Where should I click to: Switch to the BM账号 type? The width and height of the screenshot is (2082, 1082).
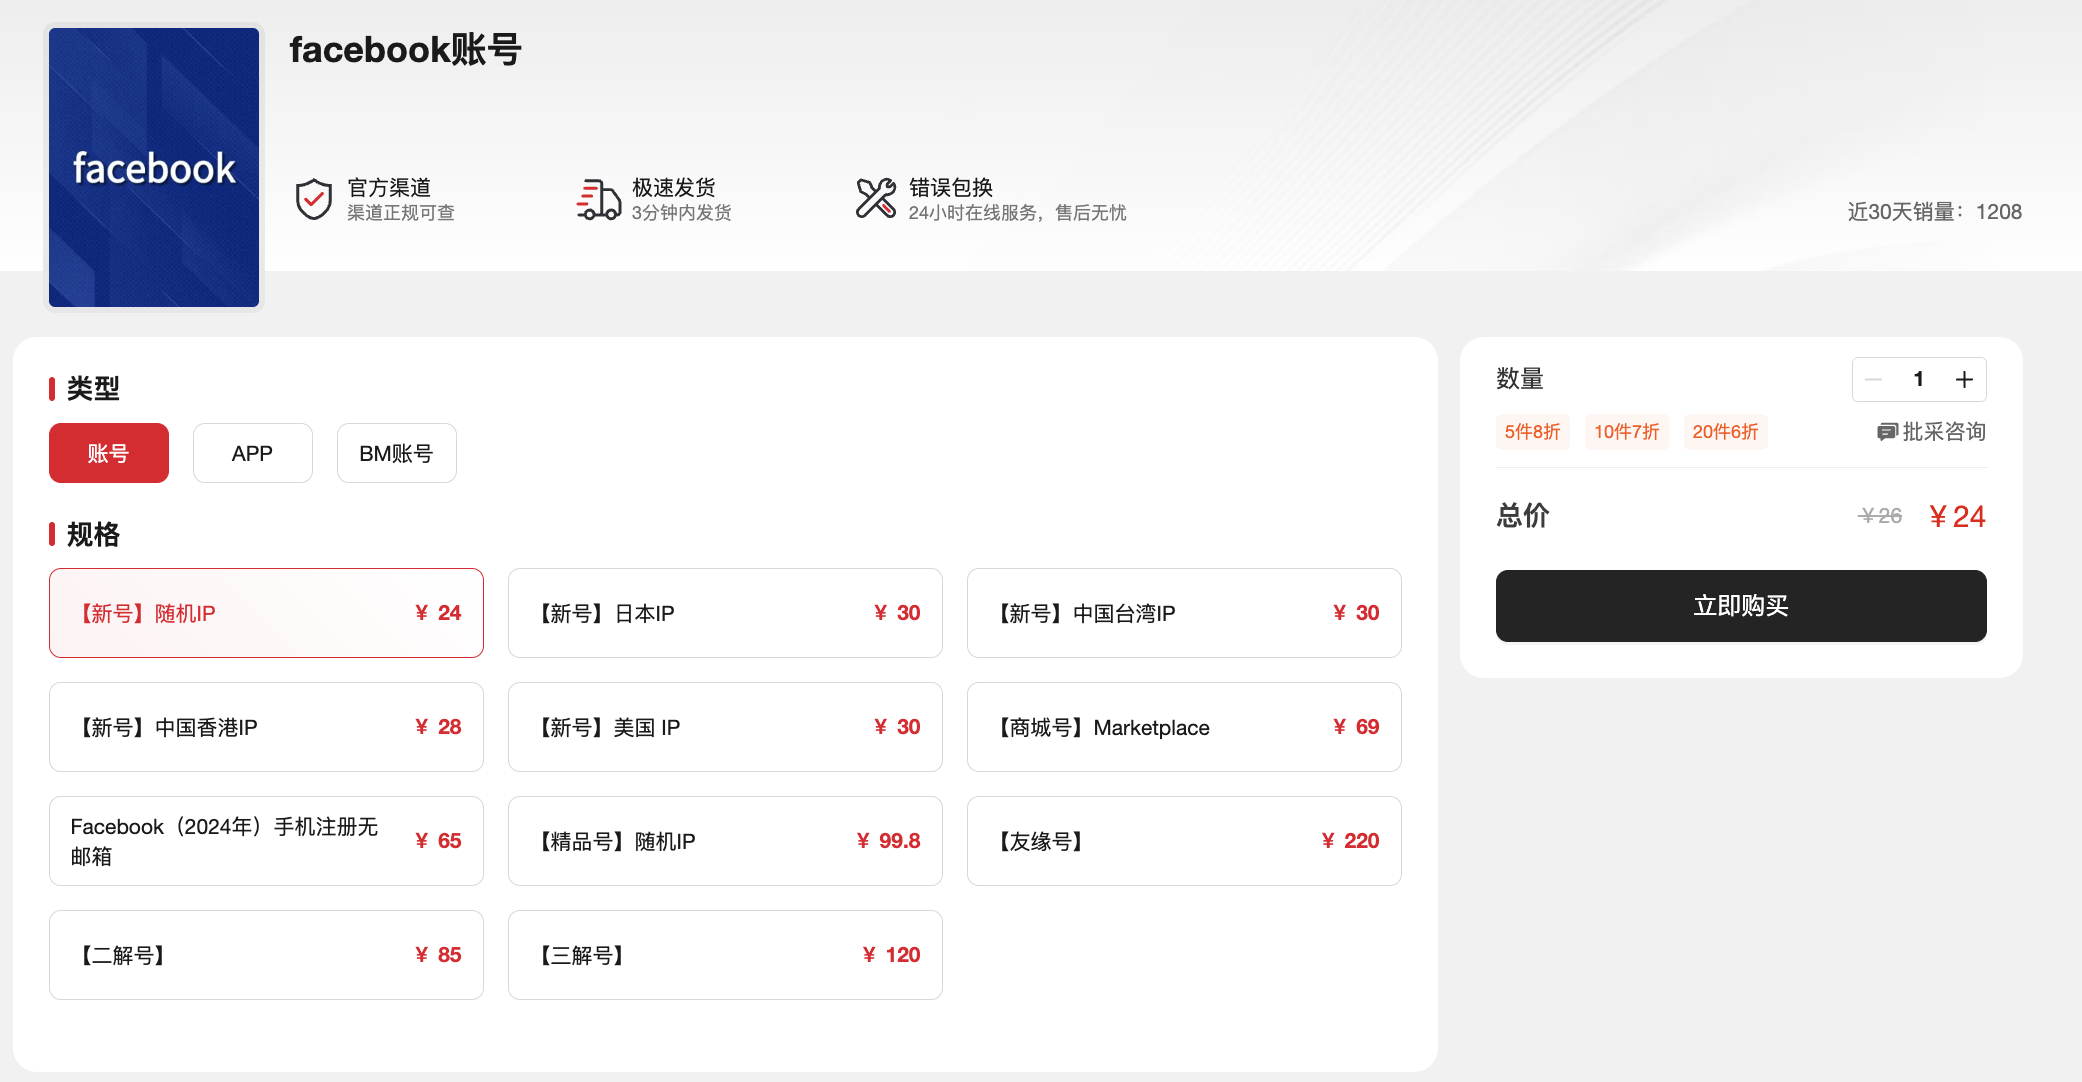coord(396,453)
